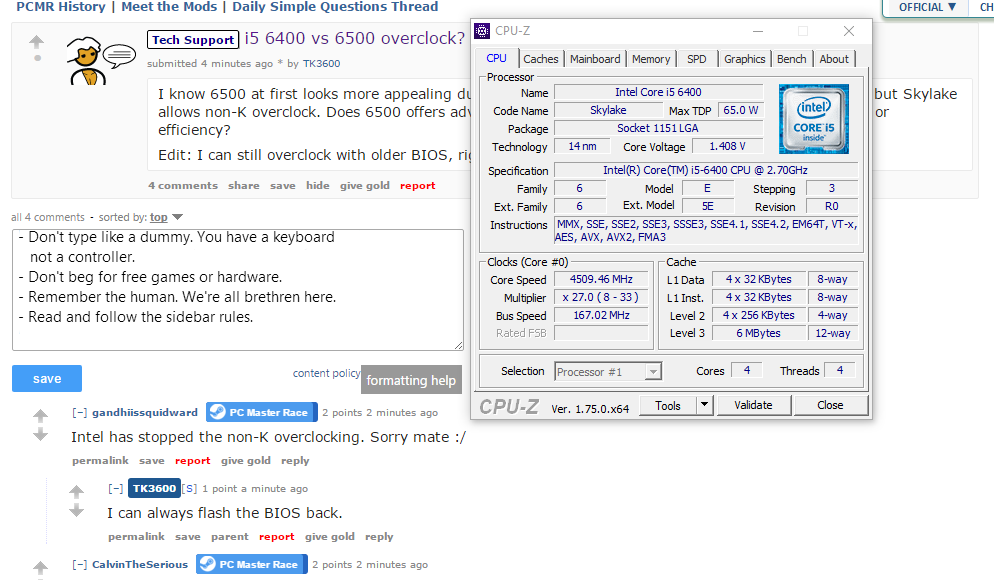Open permalink of gandhiissquidward's comment

[x=100, y=461]
